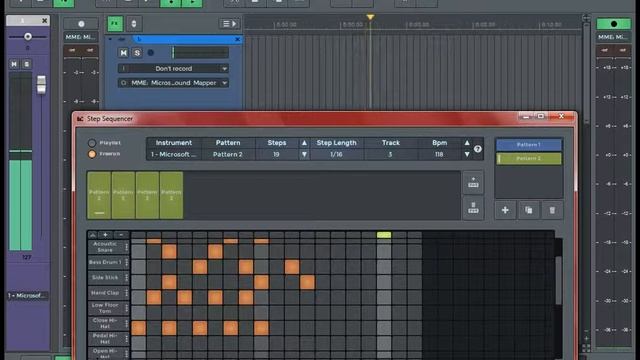Screen dimensions: 640x360
Task: Mute the track with the M button
Action: point(123,53)
